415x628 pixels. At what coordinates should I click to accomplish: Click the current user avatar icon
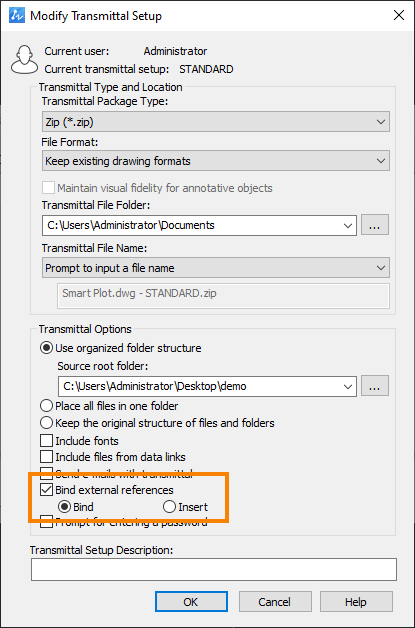coord(24,60)
